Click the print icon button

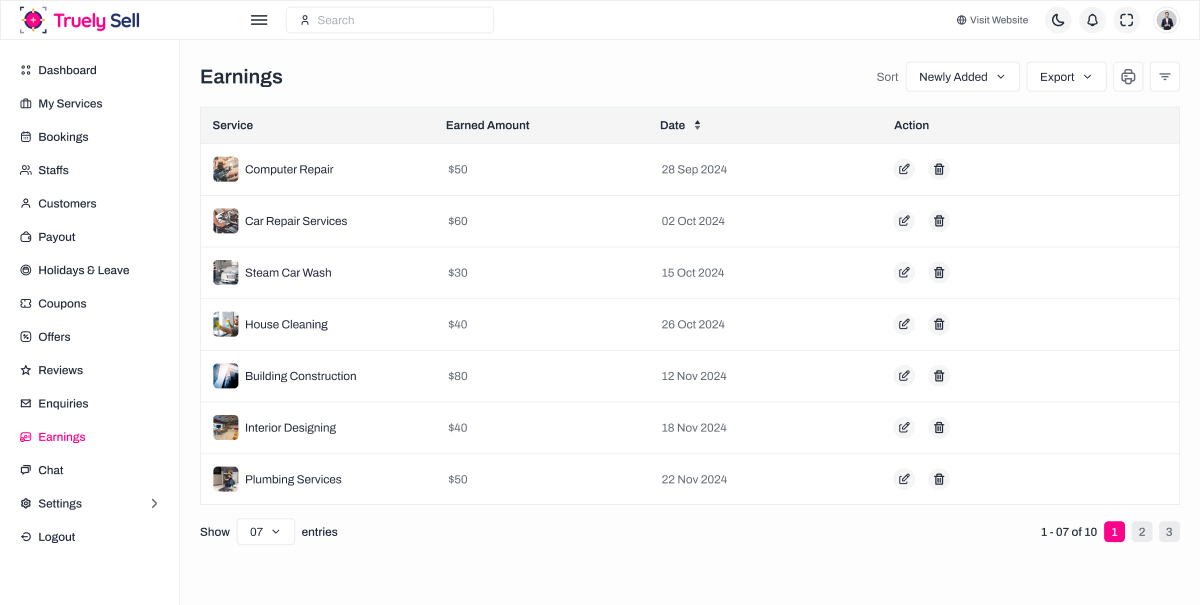click(x=1128, y=77)
